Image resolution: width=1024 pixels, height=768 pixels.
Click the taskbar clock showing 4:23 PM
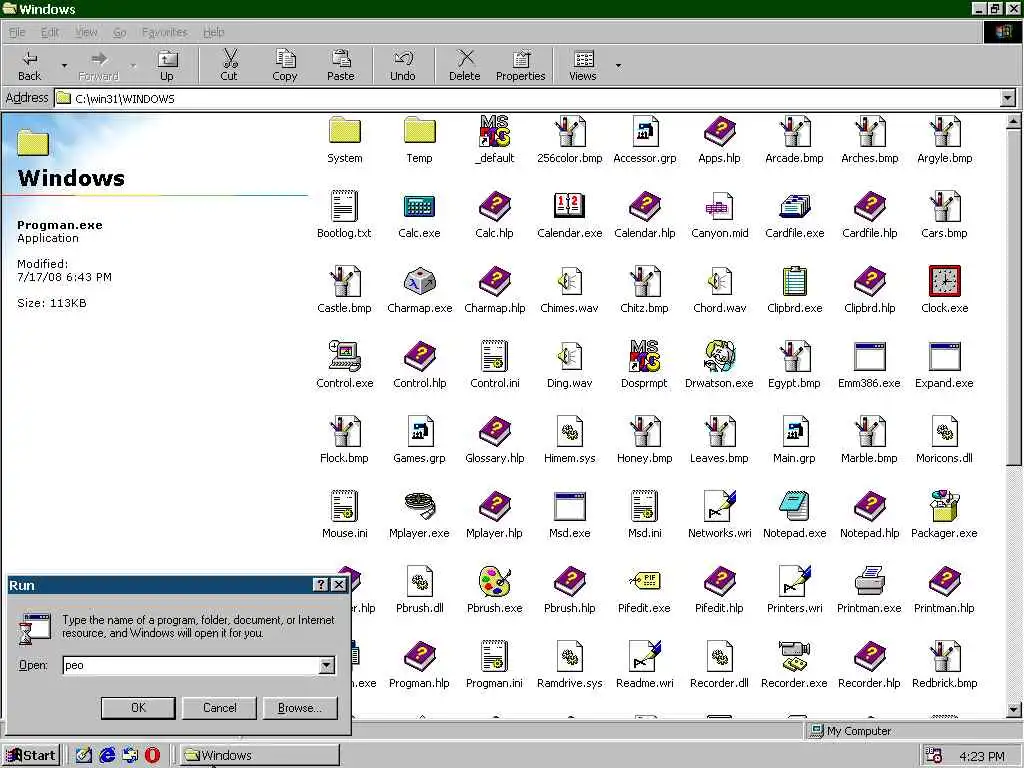click(982, 756)
